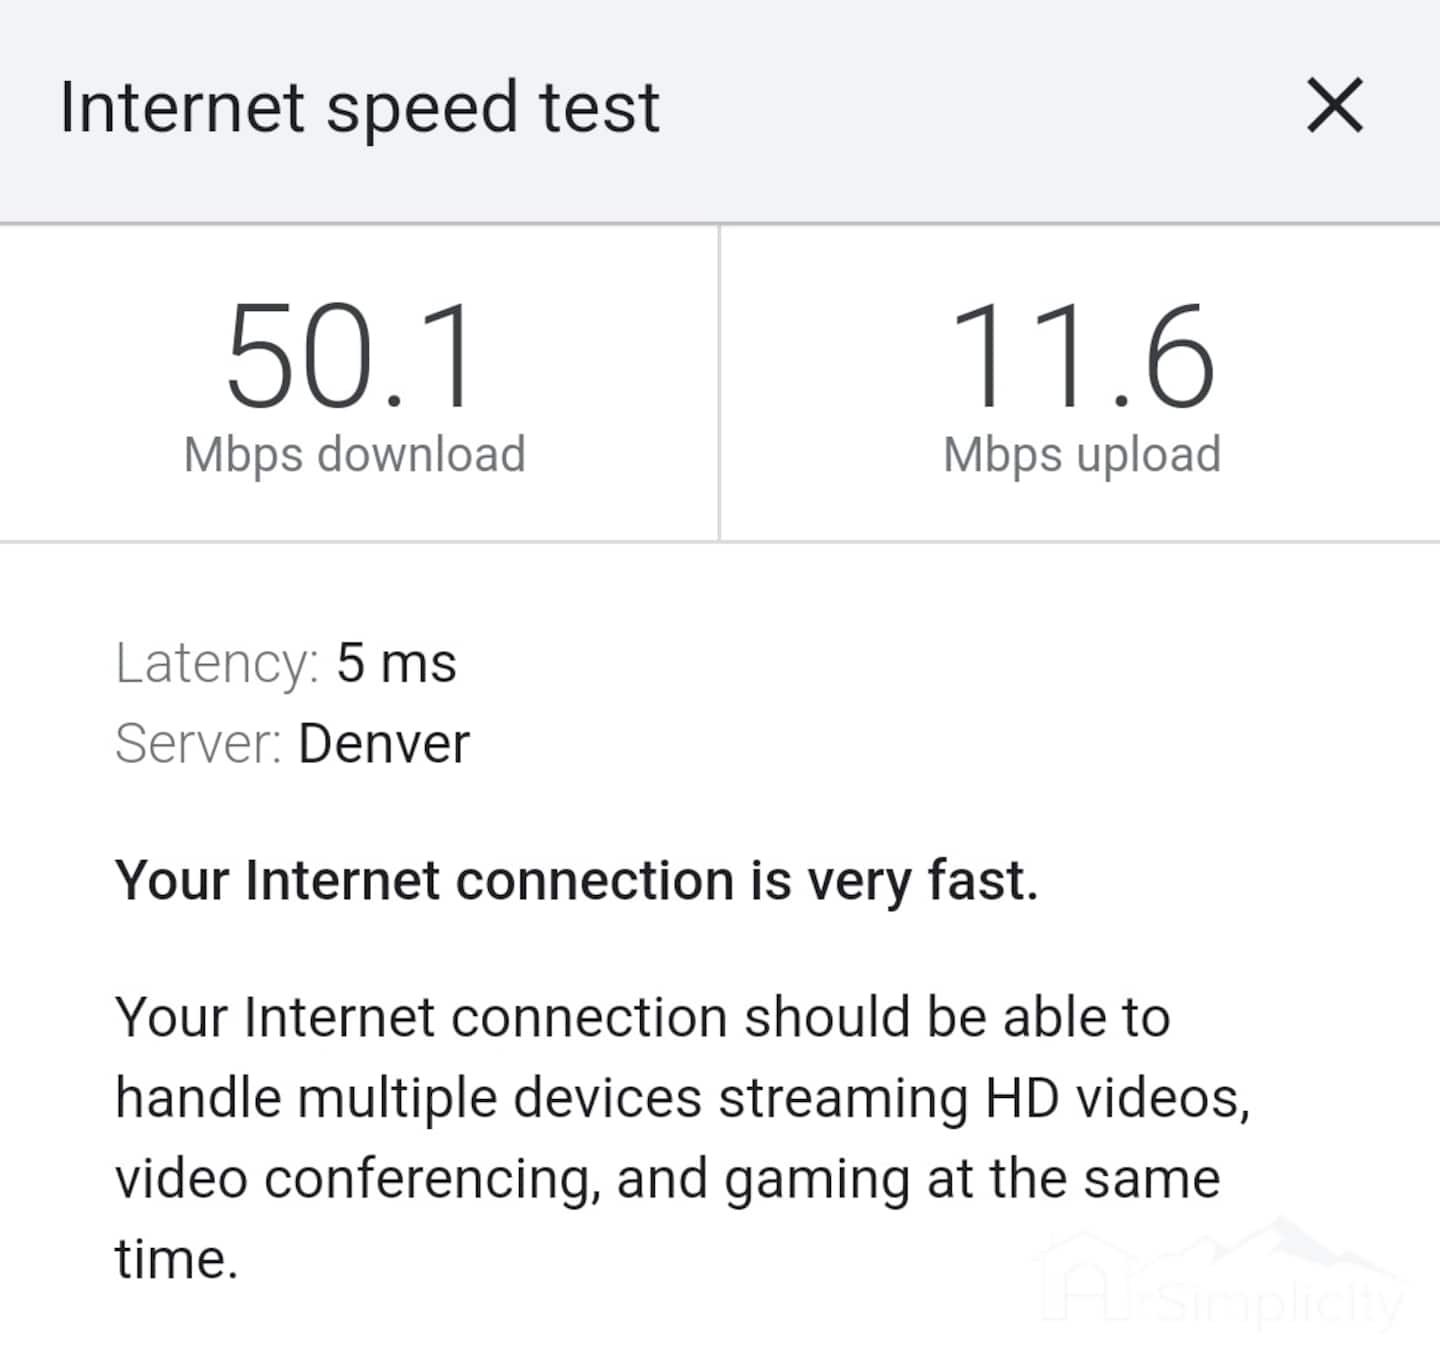Click the line mentioning "streaming HD videos"

click(x=682, y=1098)
